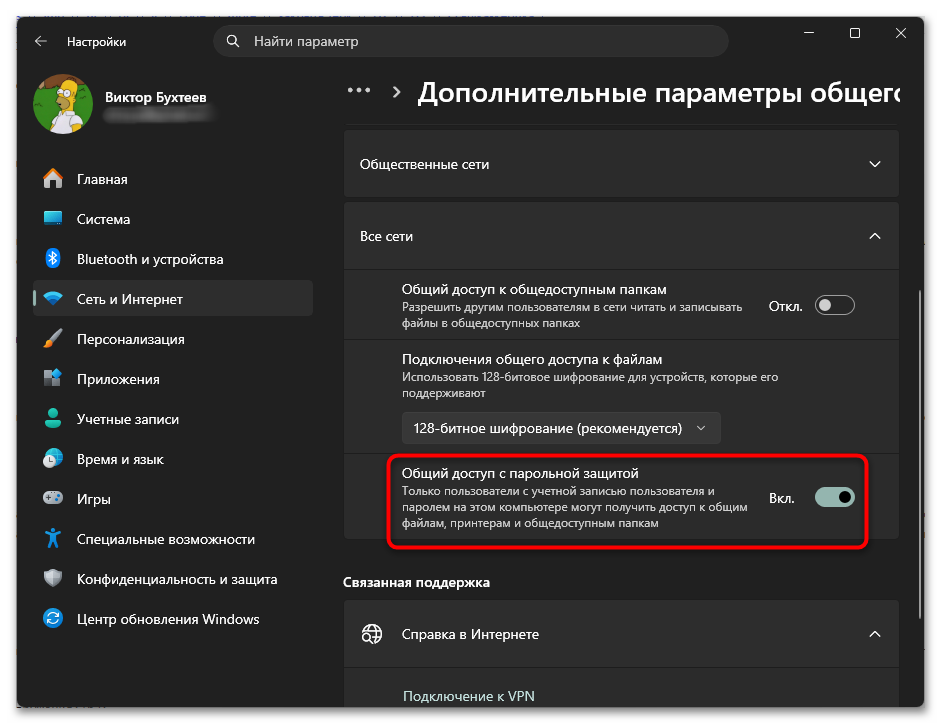Click the Главная home icon
941x724 pixels.
pyautogui.click(x=53, y=178)
